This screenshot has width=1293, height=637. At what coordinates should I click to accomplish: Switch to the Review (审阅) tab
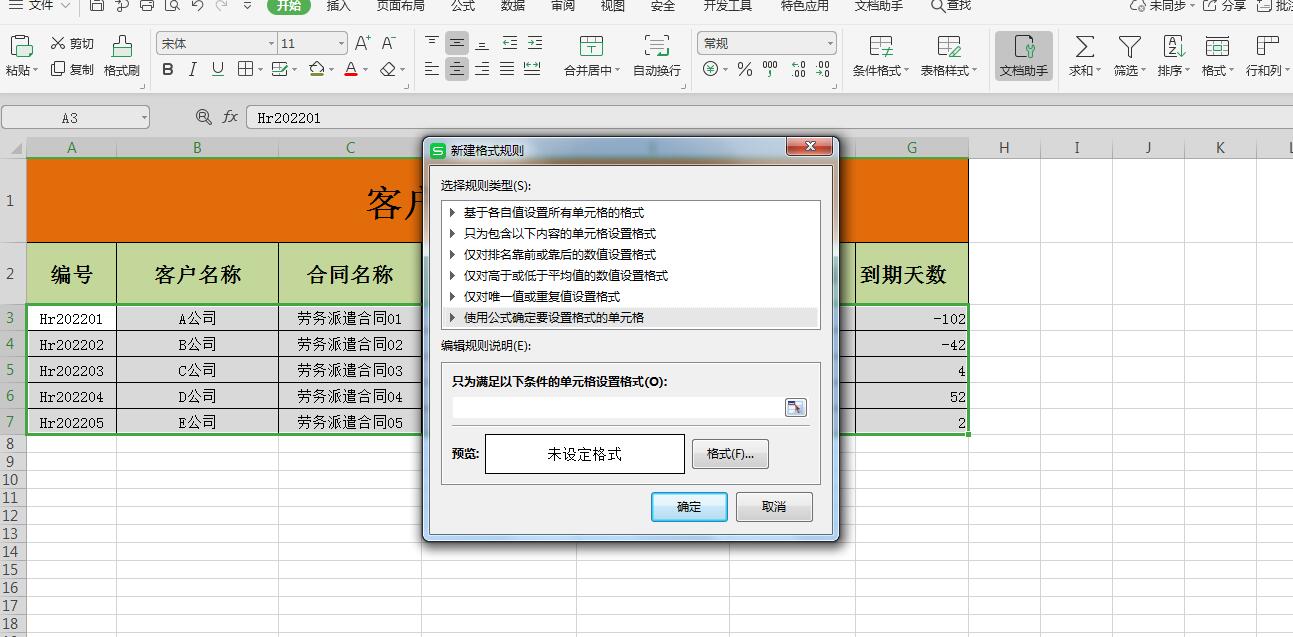click(x=563, y=6)
